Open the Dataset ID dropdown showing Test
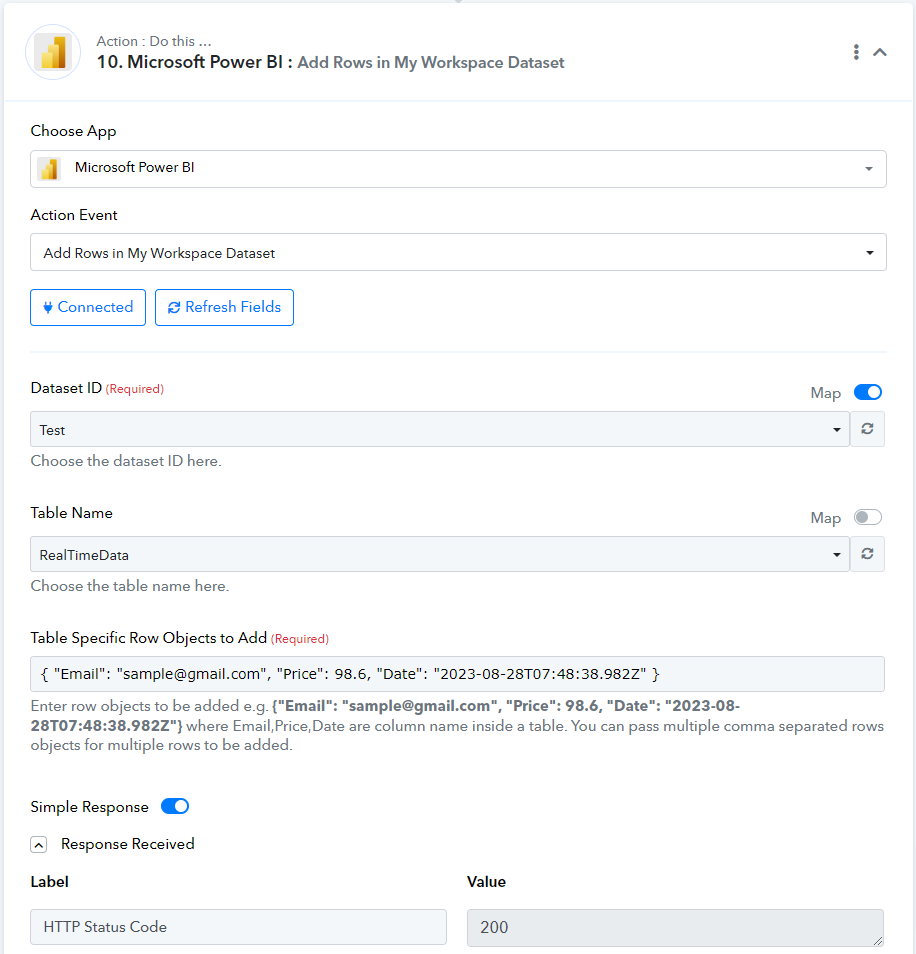This screenshot has height=954, width=916. pos(440,429)
